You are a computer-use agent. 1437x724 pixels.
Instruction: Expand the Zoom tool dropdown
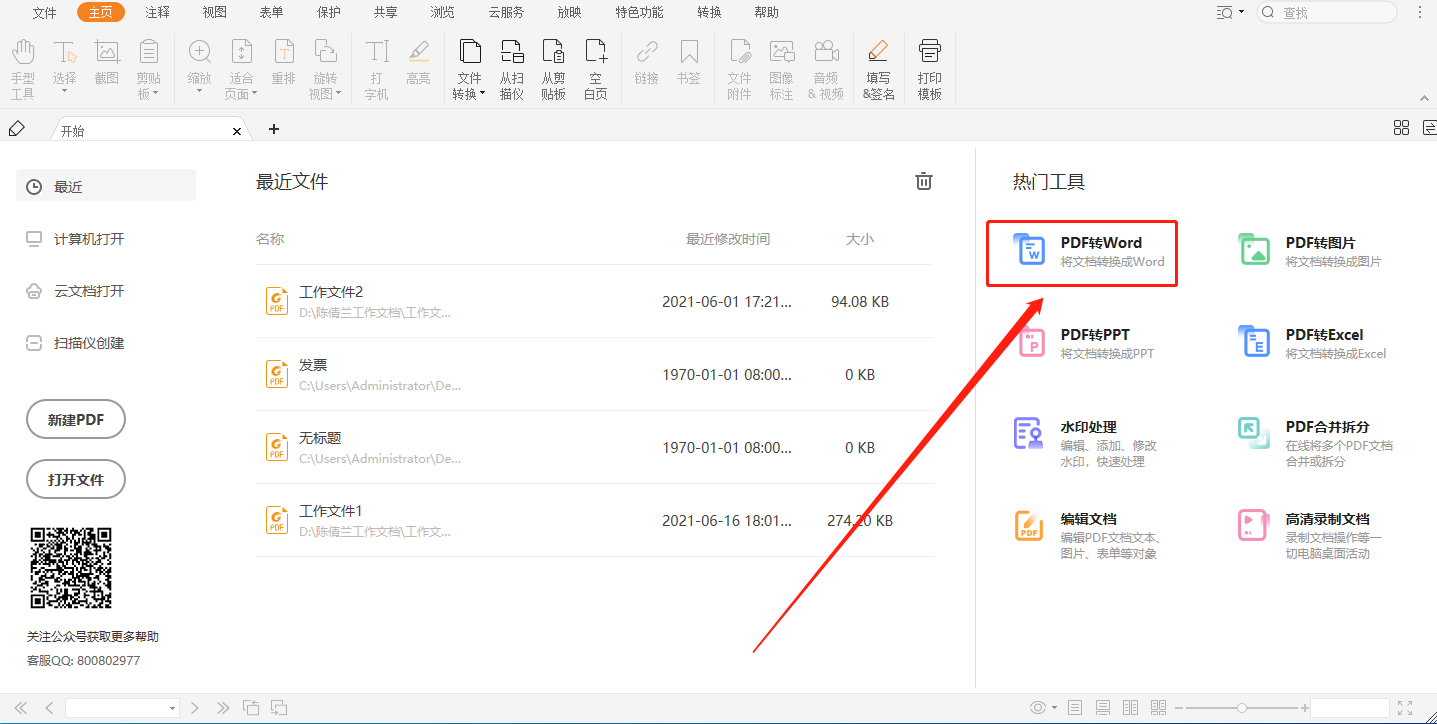tap(199, 92)
